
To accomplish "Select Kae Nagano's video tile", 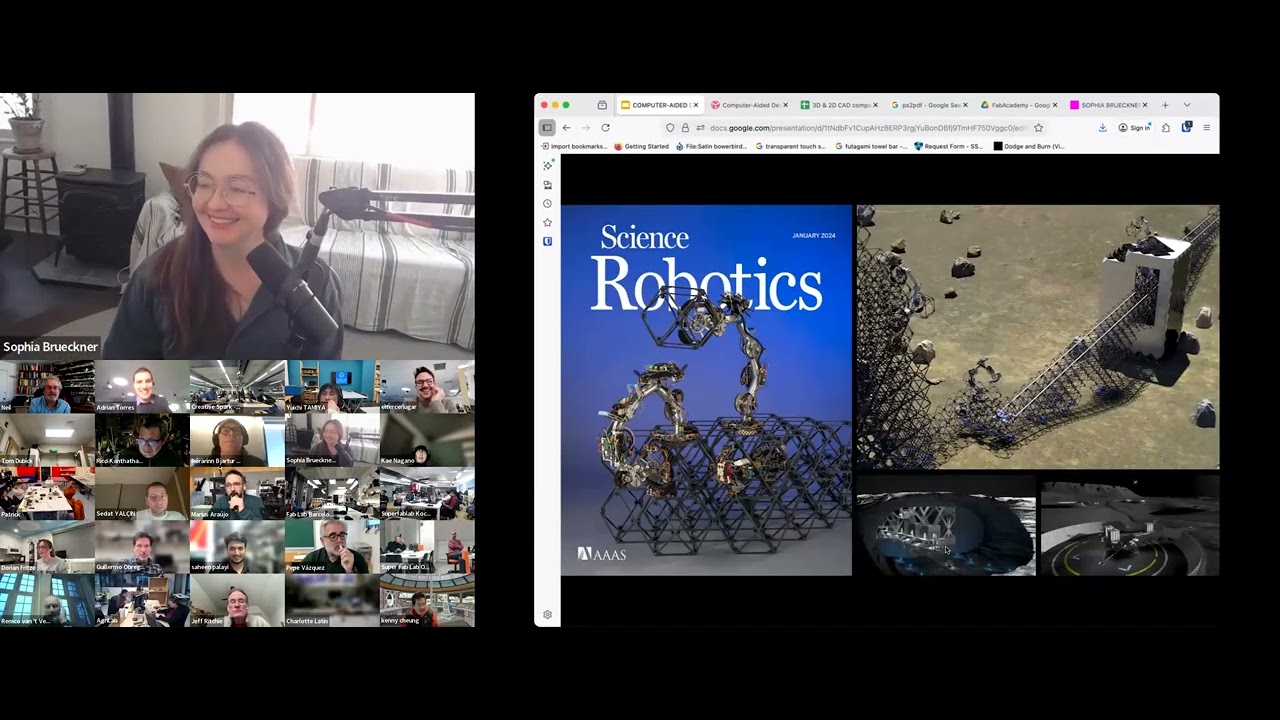I will tap(427, 440).
